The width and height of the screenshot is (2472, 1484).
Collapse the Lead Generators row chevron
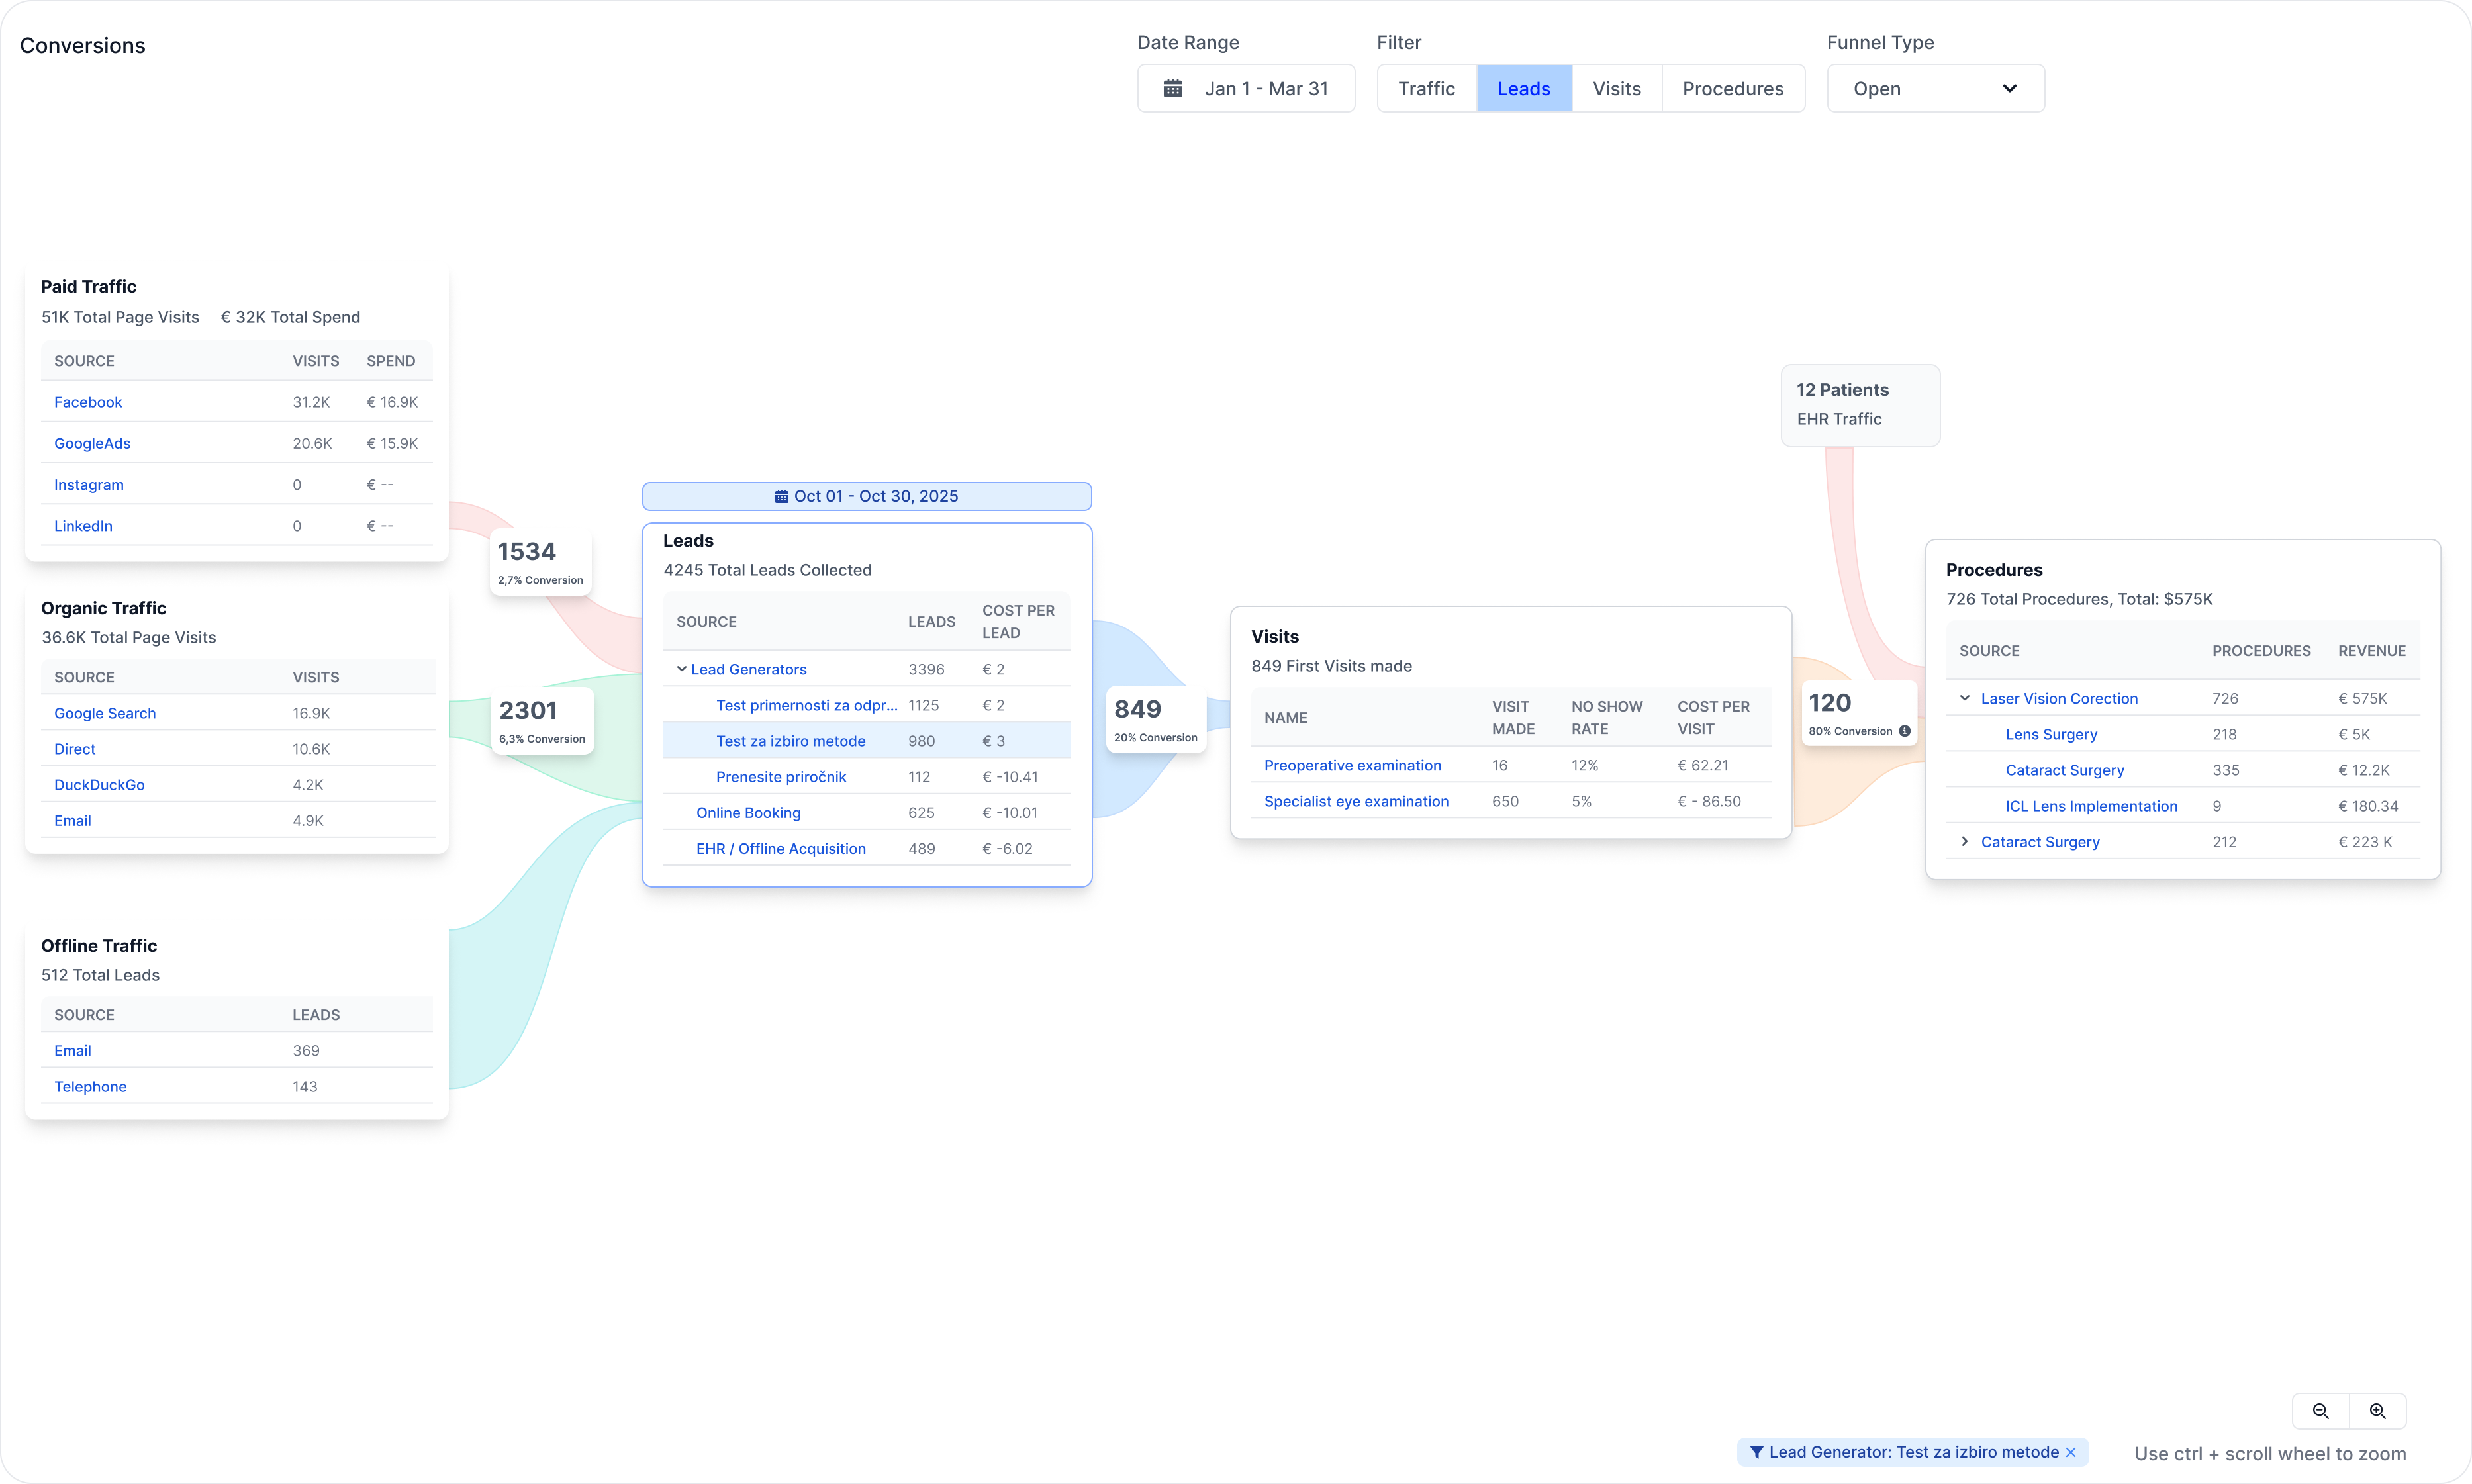(682, 669)
